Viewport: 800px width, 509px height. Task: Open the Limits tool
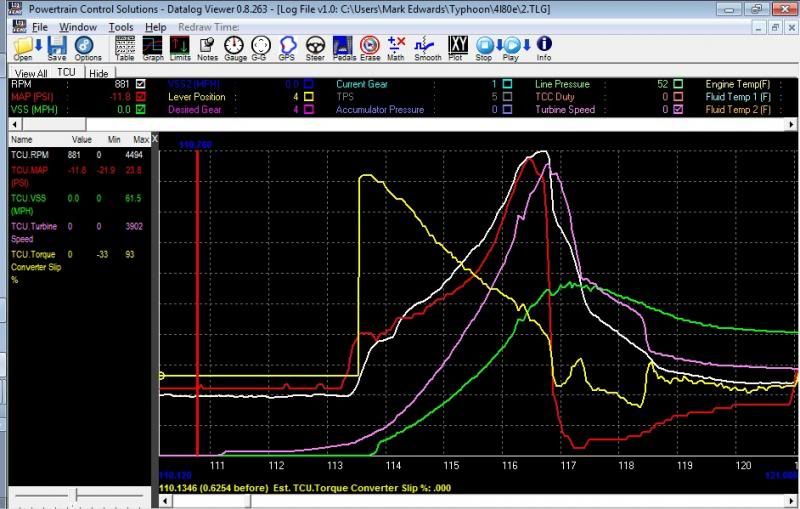[180, 48]
